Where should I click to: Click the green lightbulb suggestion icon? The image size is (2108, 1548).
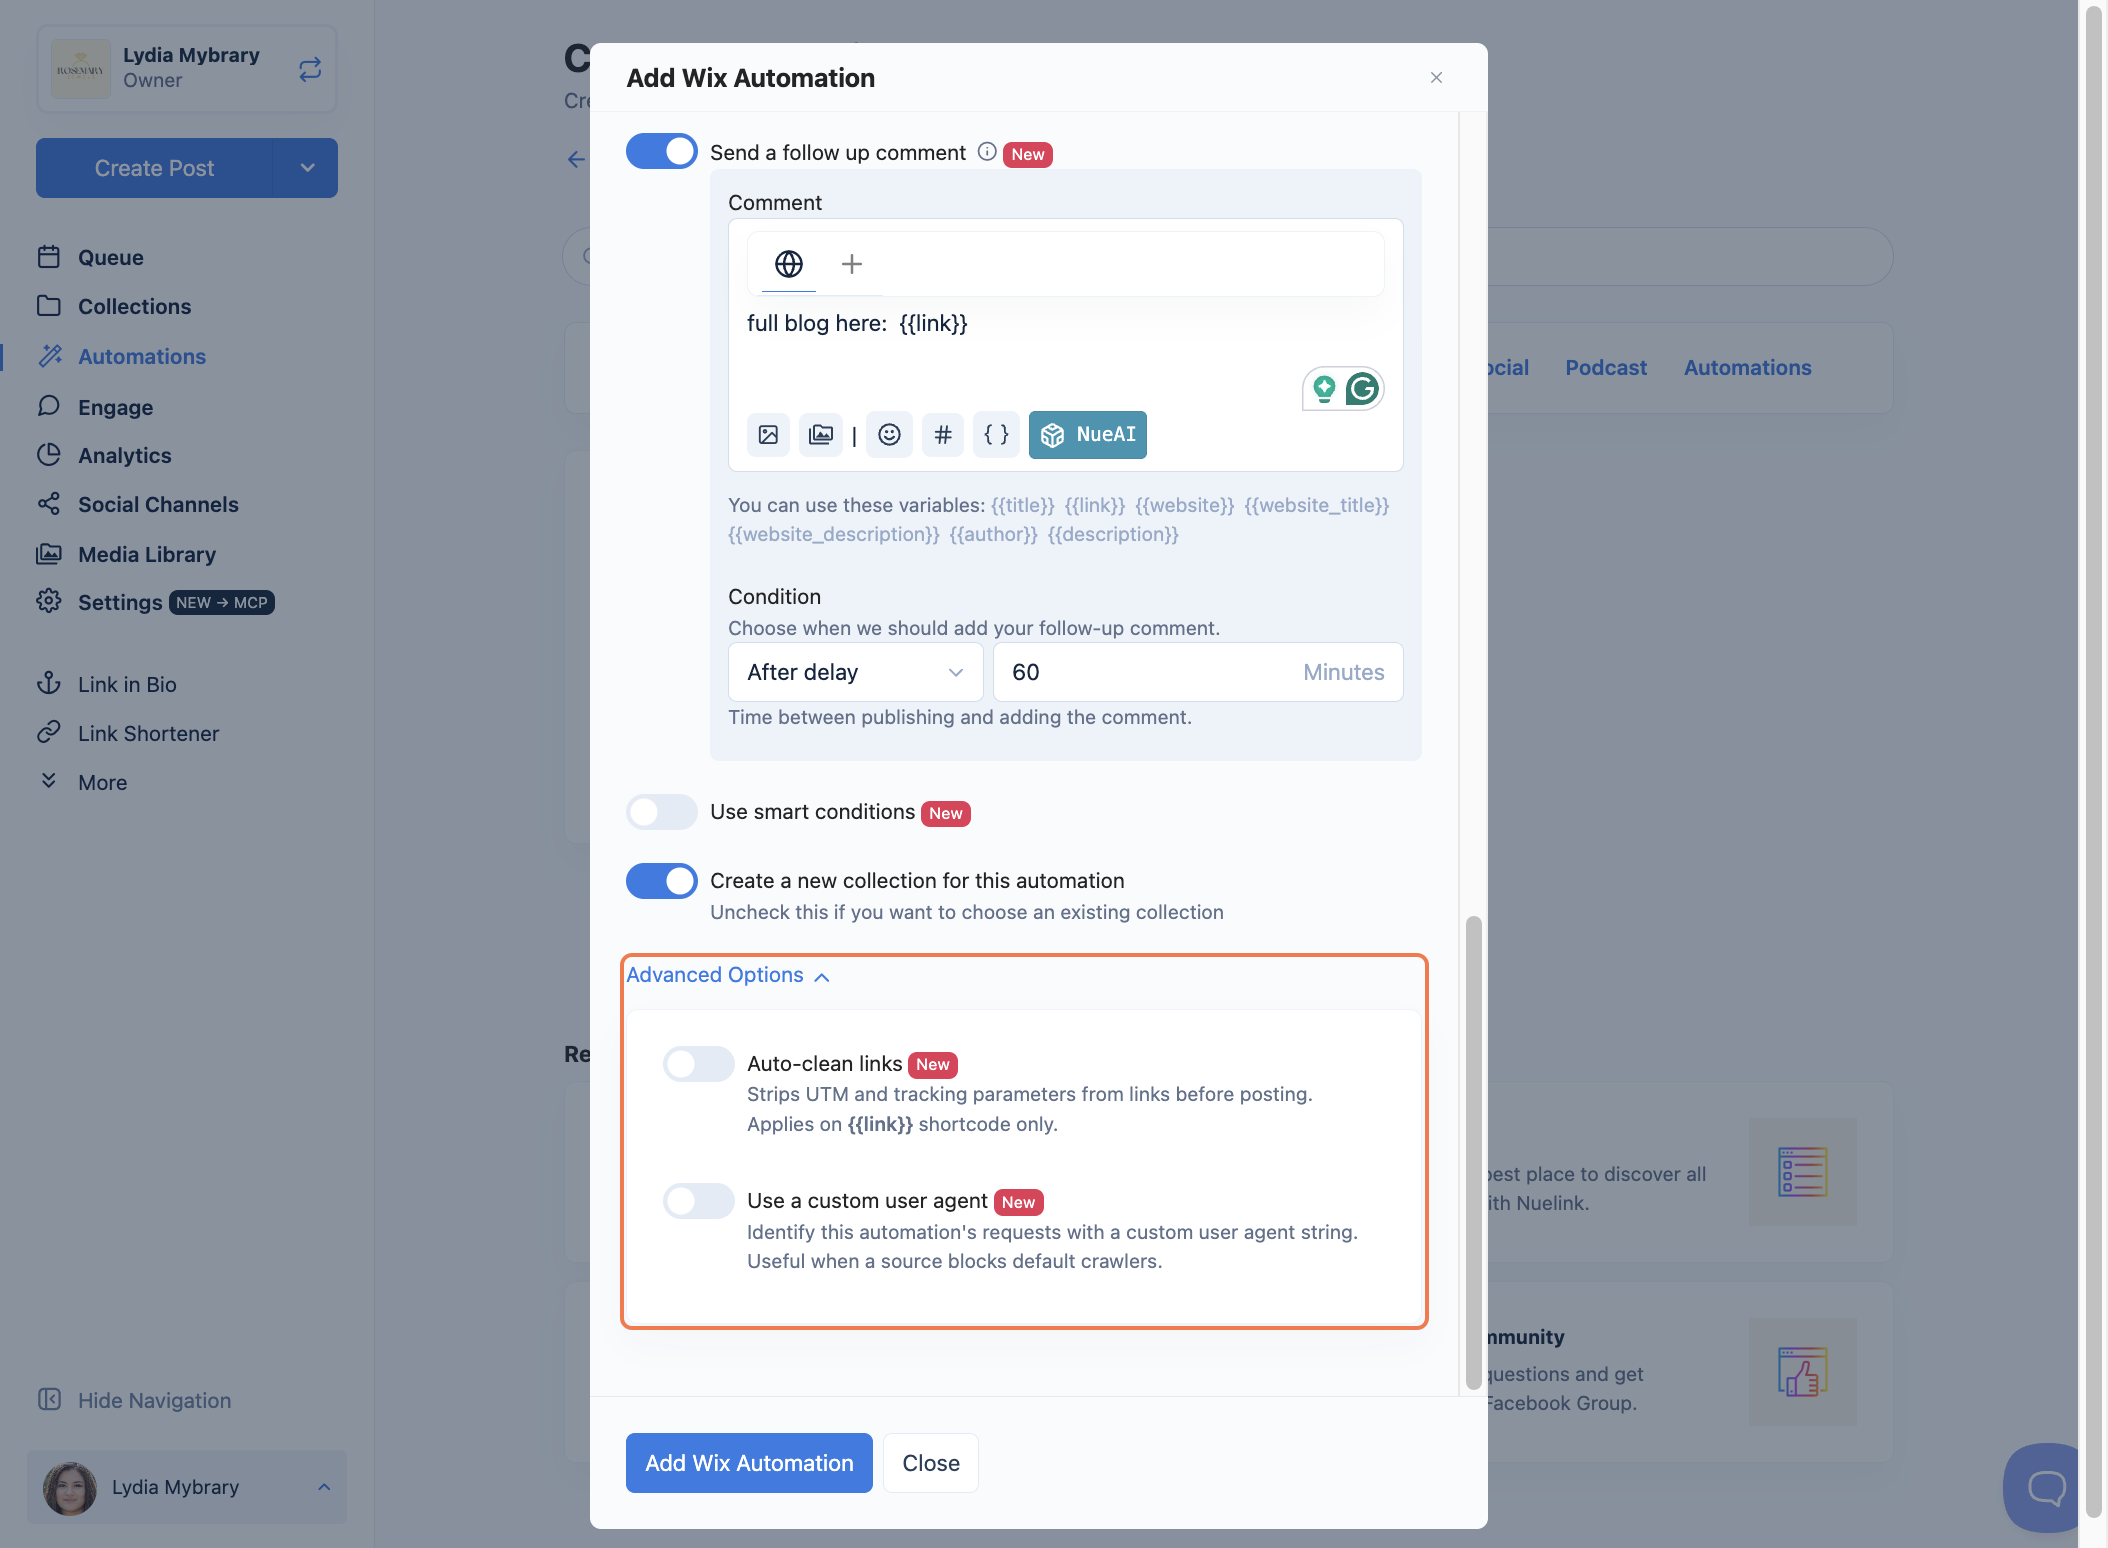coord(1324,389)
